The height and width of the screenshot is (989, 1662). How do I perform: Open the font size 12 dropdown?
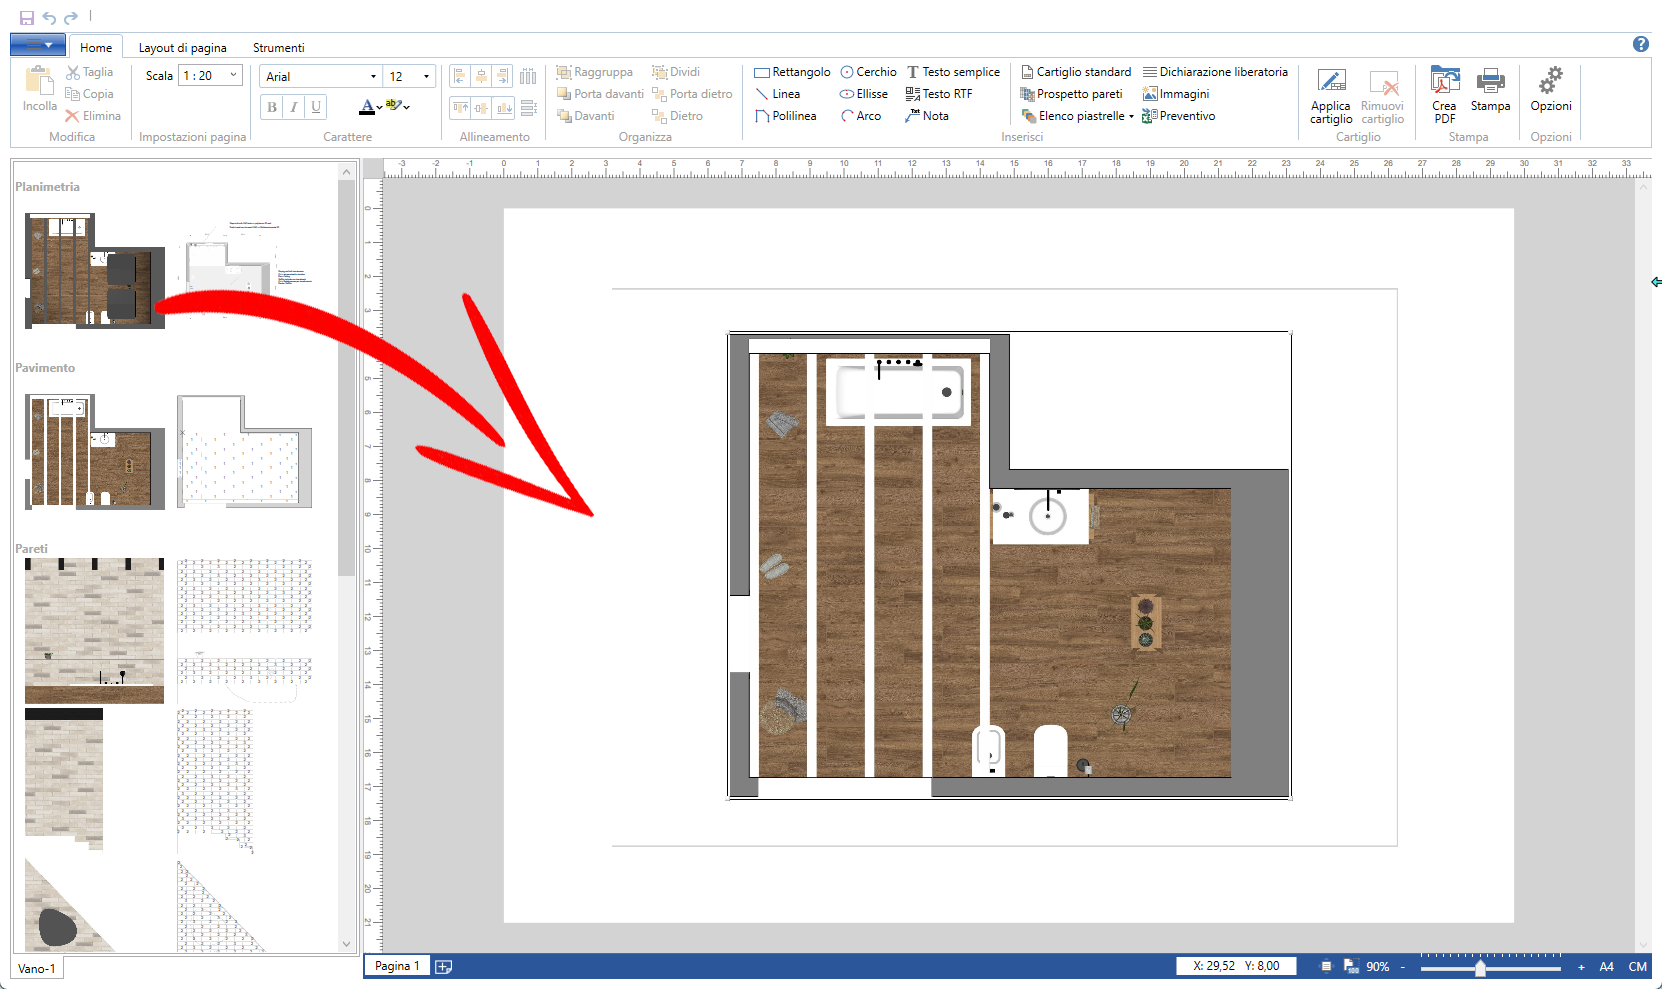pyautogui.click(x=427, y=76)
